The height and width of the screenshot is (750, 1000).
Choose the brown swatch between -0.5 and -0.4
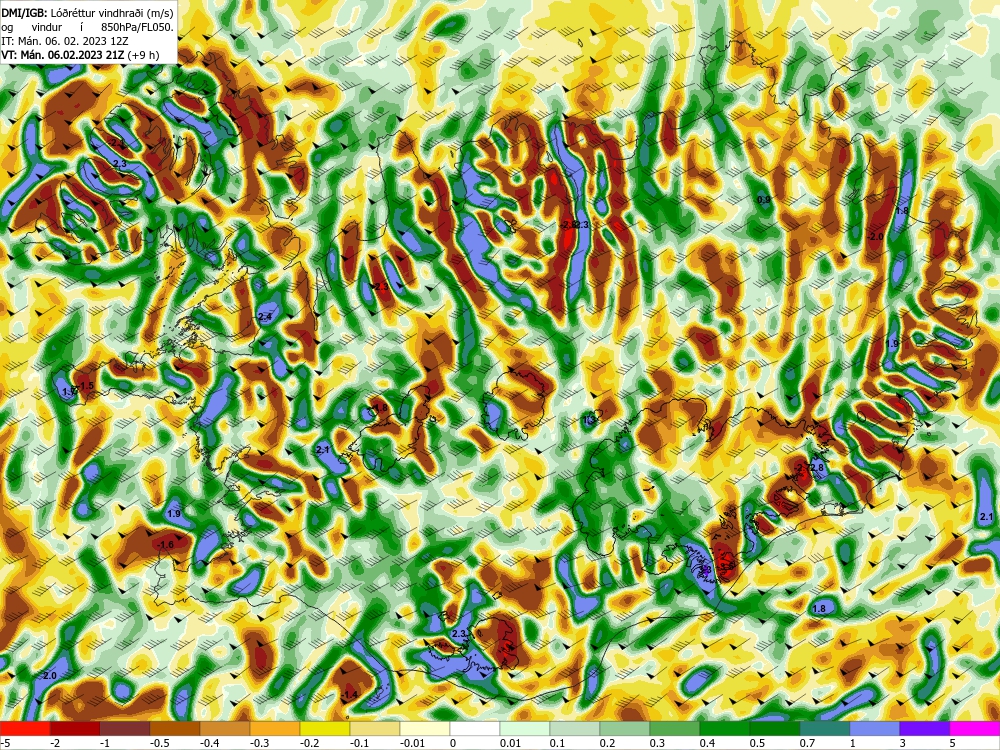pyautogui.click(x=175, y=728)
